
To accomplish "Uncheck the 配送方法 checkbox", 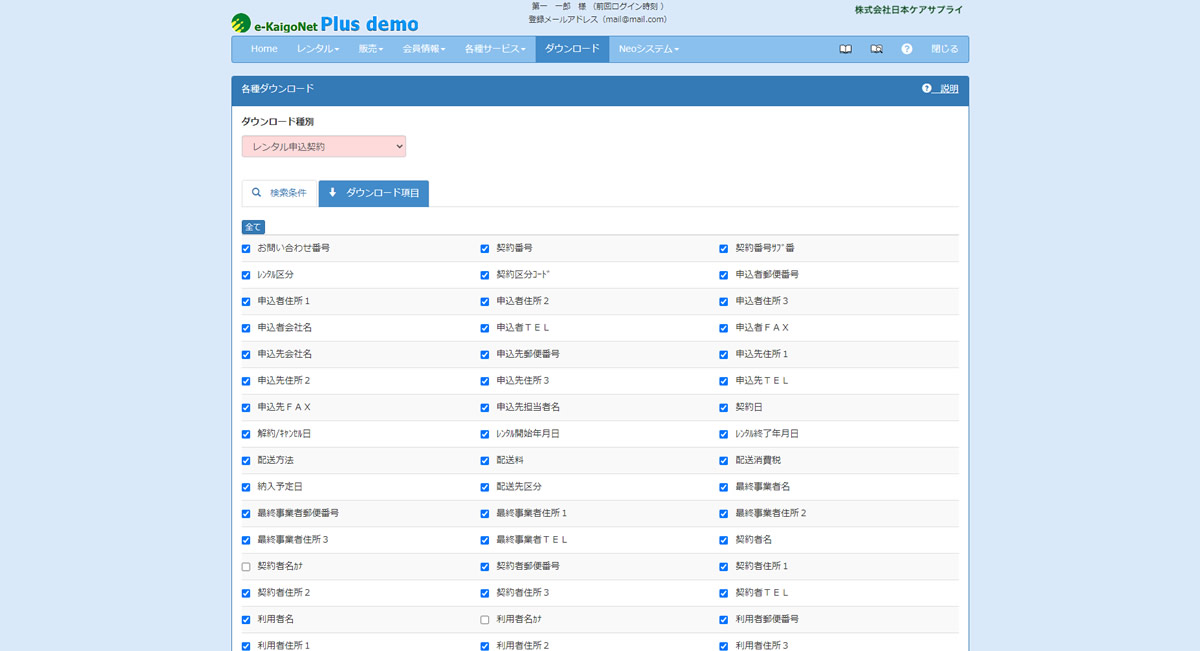I will click(x=246, y=461).
